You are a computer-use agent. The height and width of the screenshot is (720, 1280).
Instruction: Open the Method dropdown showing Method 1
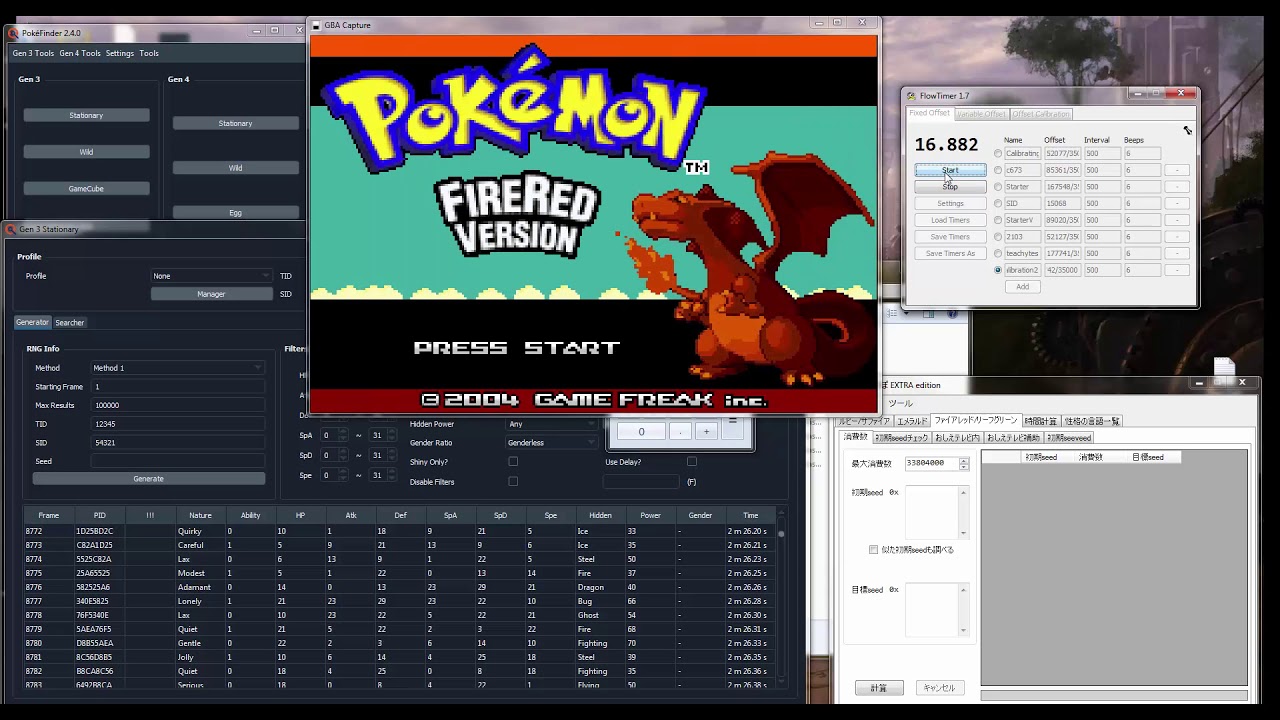tap(177, 368)
